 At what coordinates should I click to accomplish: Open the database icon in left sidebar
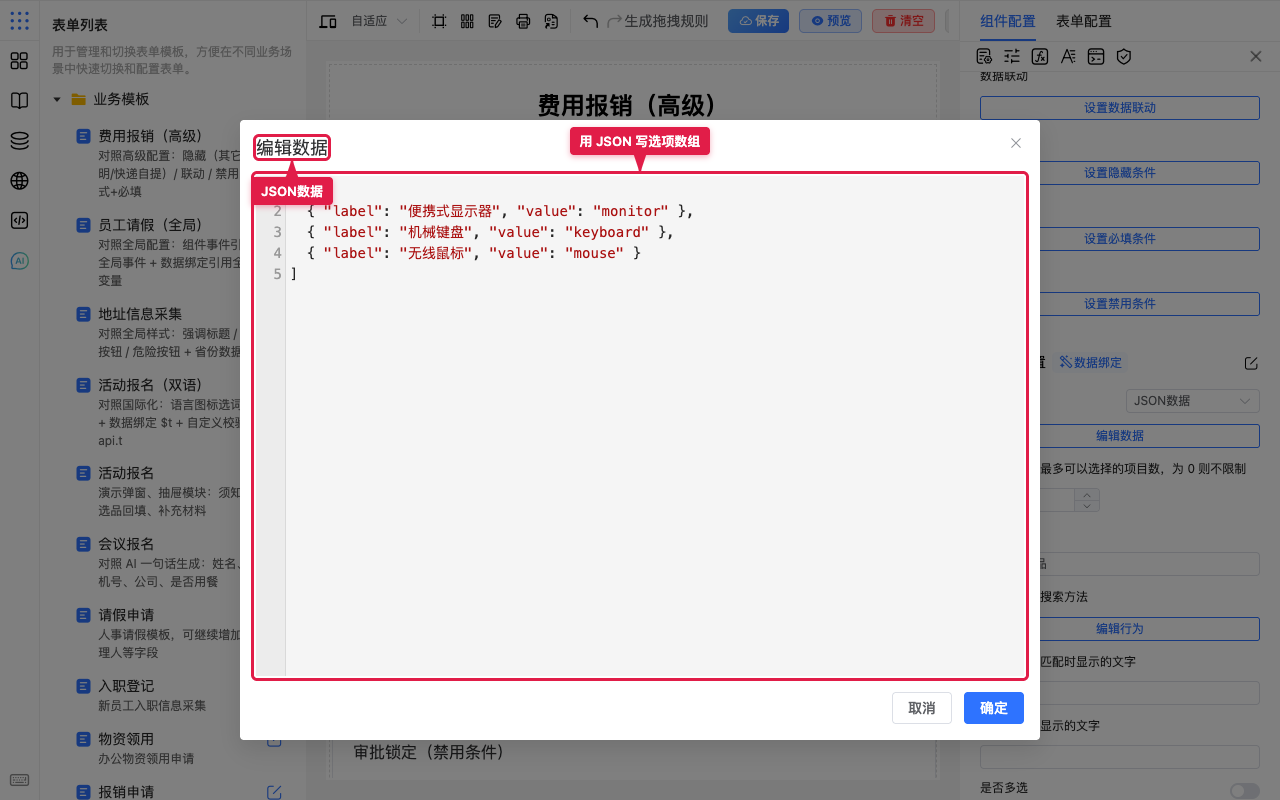point(19,141)
